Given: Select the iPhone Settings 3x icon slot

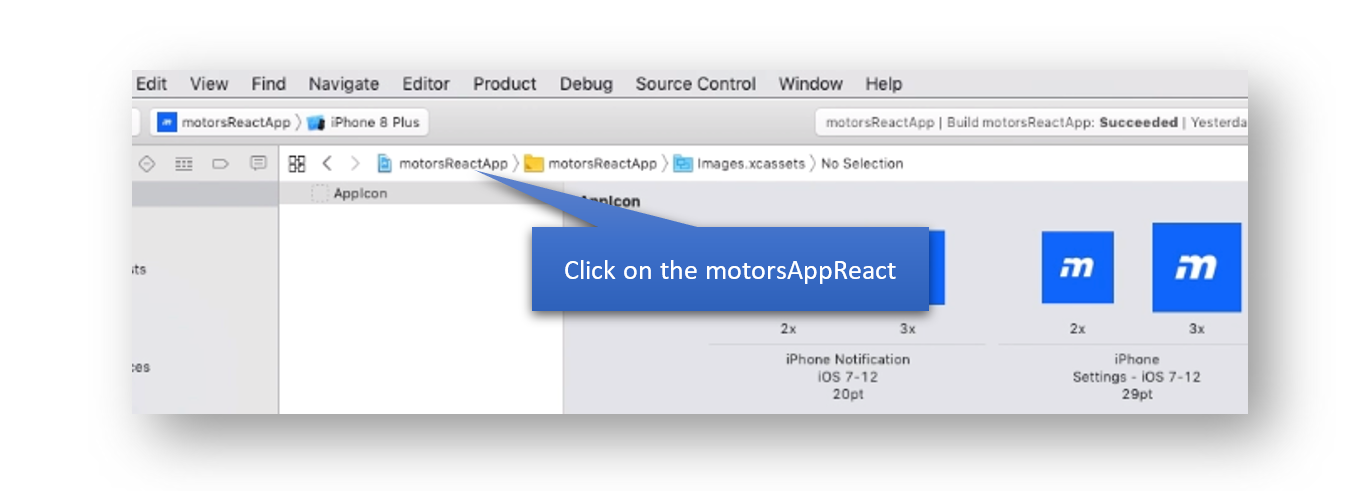Looking at the screenshot, I should pyautogui.click(x=1196, y=267).
